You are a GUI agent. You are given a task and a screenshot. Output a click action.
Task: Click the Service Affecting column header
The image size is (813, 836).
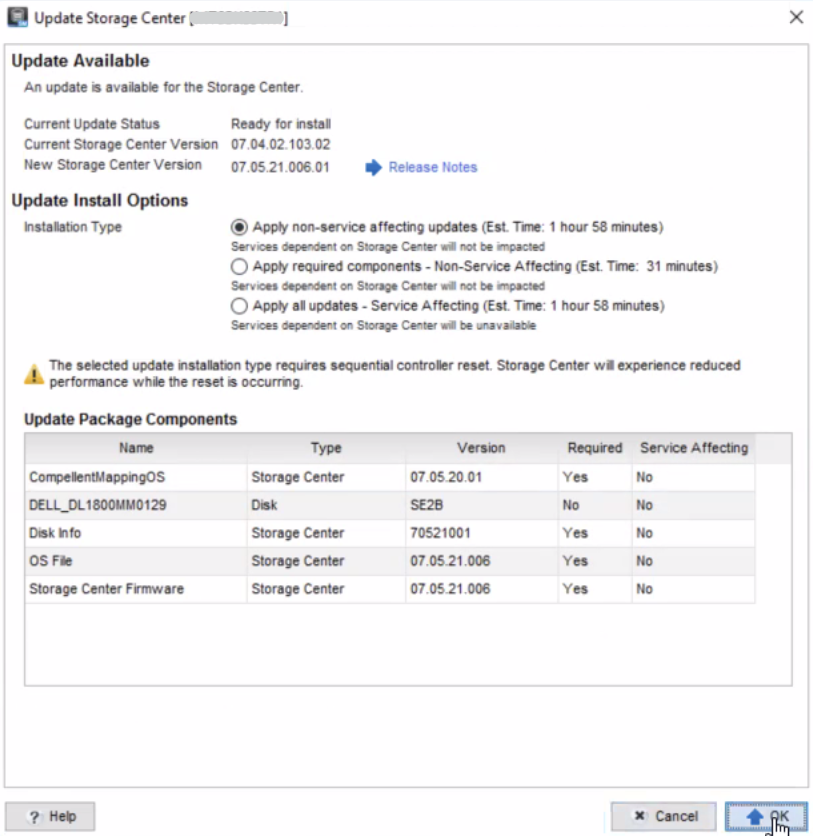pyautogui.click(x=694, y=448)
